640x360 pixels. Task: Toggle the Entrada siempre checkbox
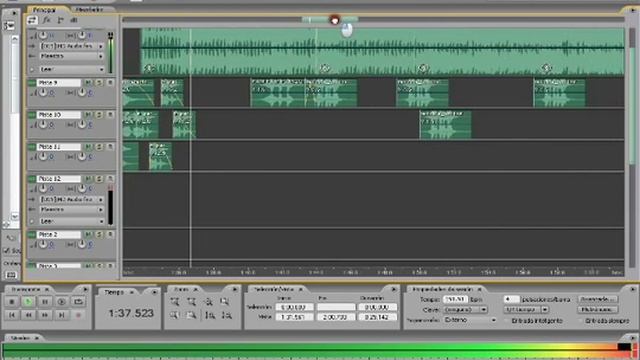coord(581,321)
